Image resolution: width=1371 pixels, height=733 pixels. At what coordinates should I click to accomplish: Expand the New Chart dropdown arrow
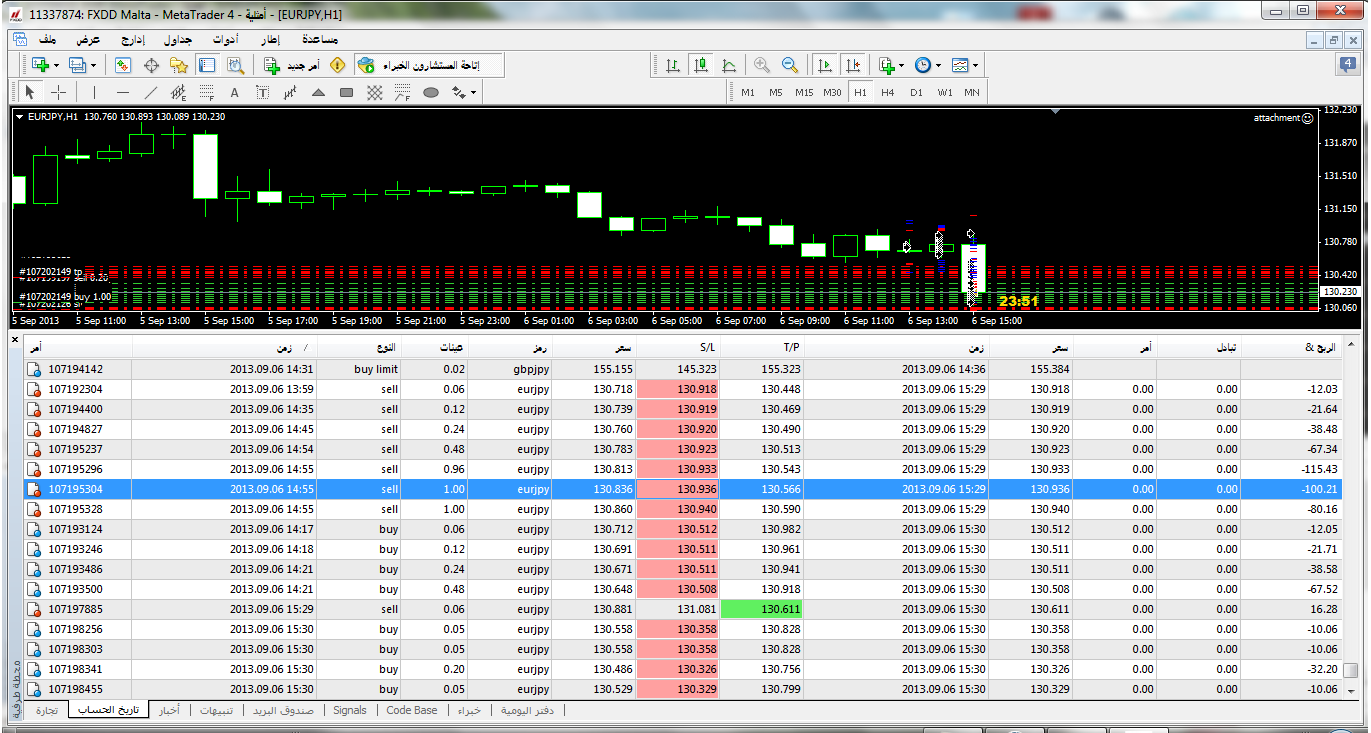(x=57, y=65)
